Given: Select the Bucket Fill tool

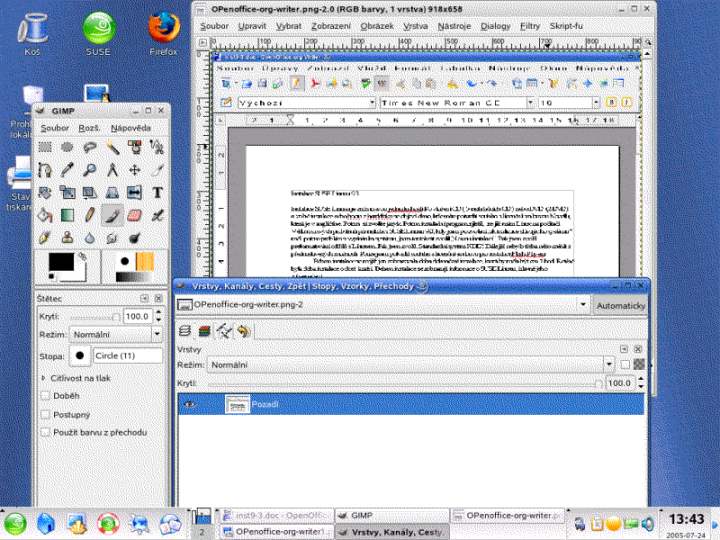Looking at the screenshot, I should (45, 215).
